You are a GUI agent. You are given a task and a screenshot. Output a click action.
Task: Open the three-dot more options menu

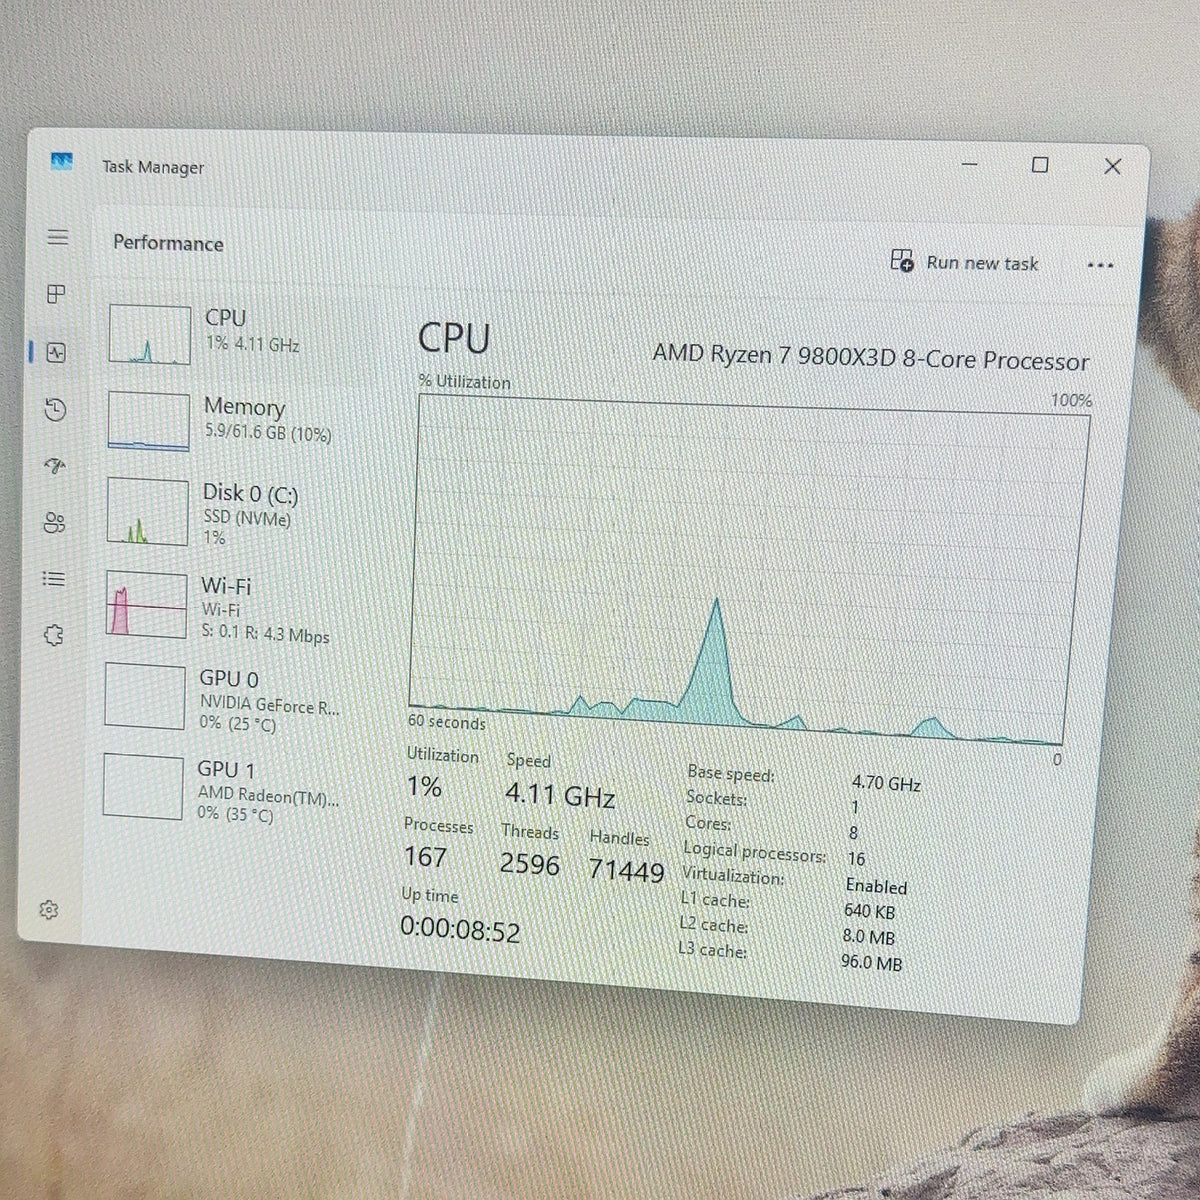tap(1100, 266)
